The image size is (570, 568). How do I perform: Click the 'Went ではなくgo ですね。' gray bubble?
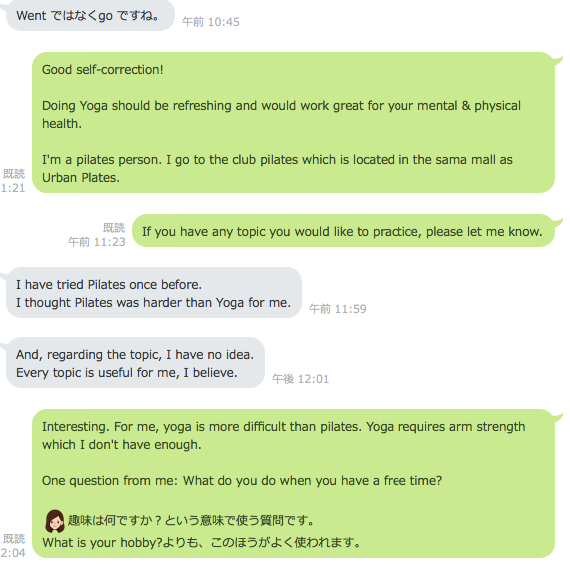[x=90, y=15]
